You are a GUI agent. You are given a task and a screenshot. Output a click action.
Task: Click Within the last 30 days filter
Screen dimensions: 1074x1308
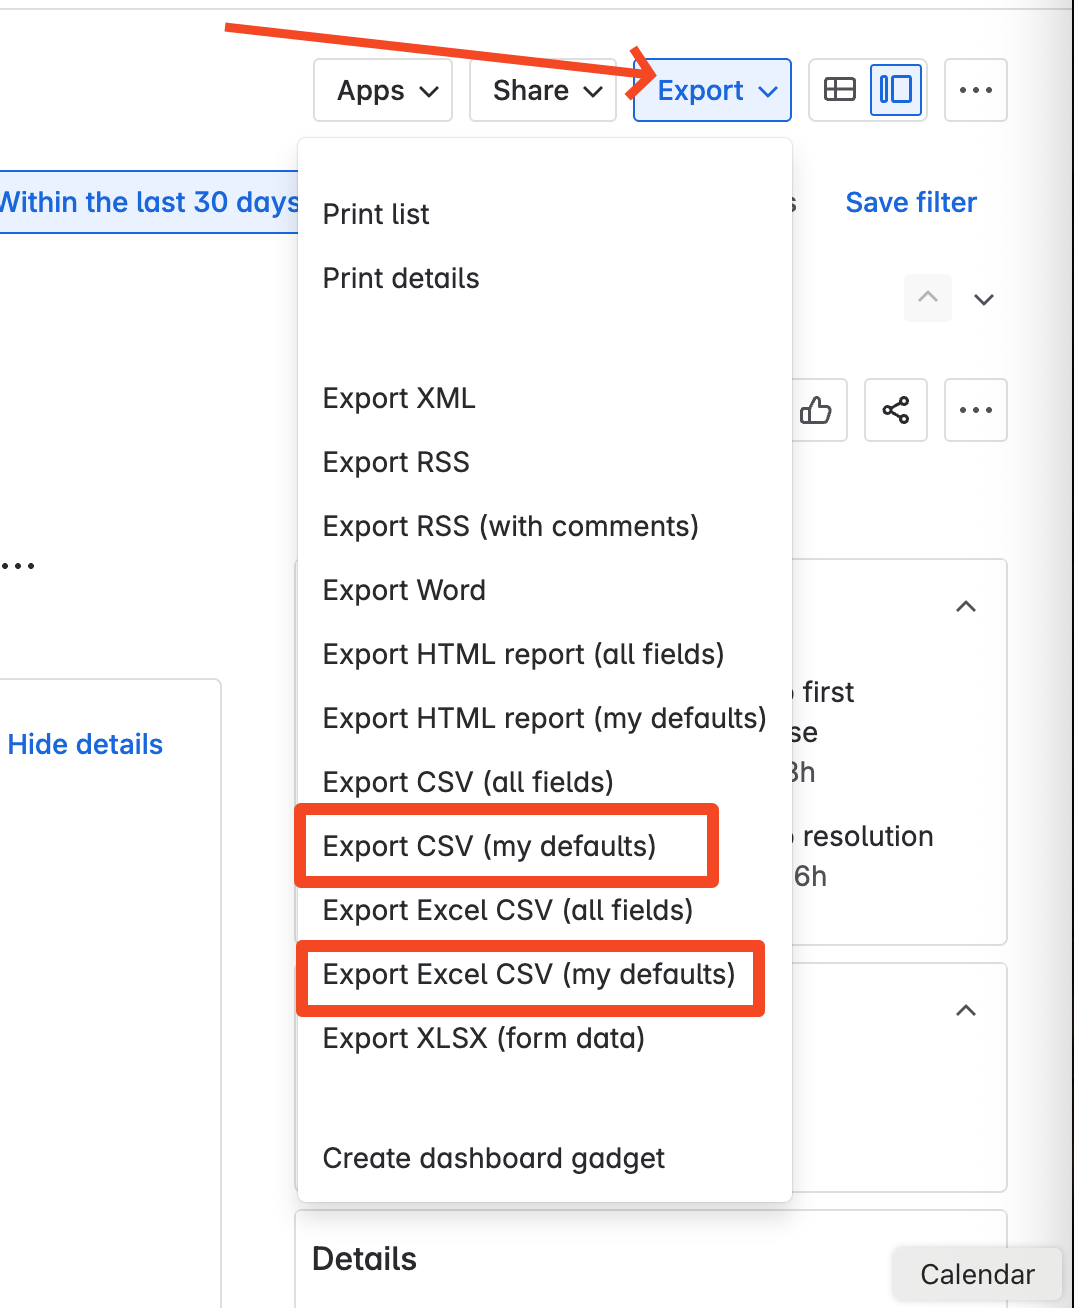pyautogui.click(x=149, y=202)
